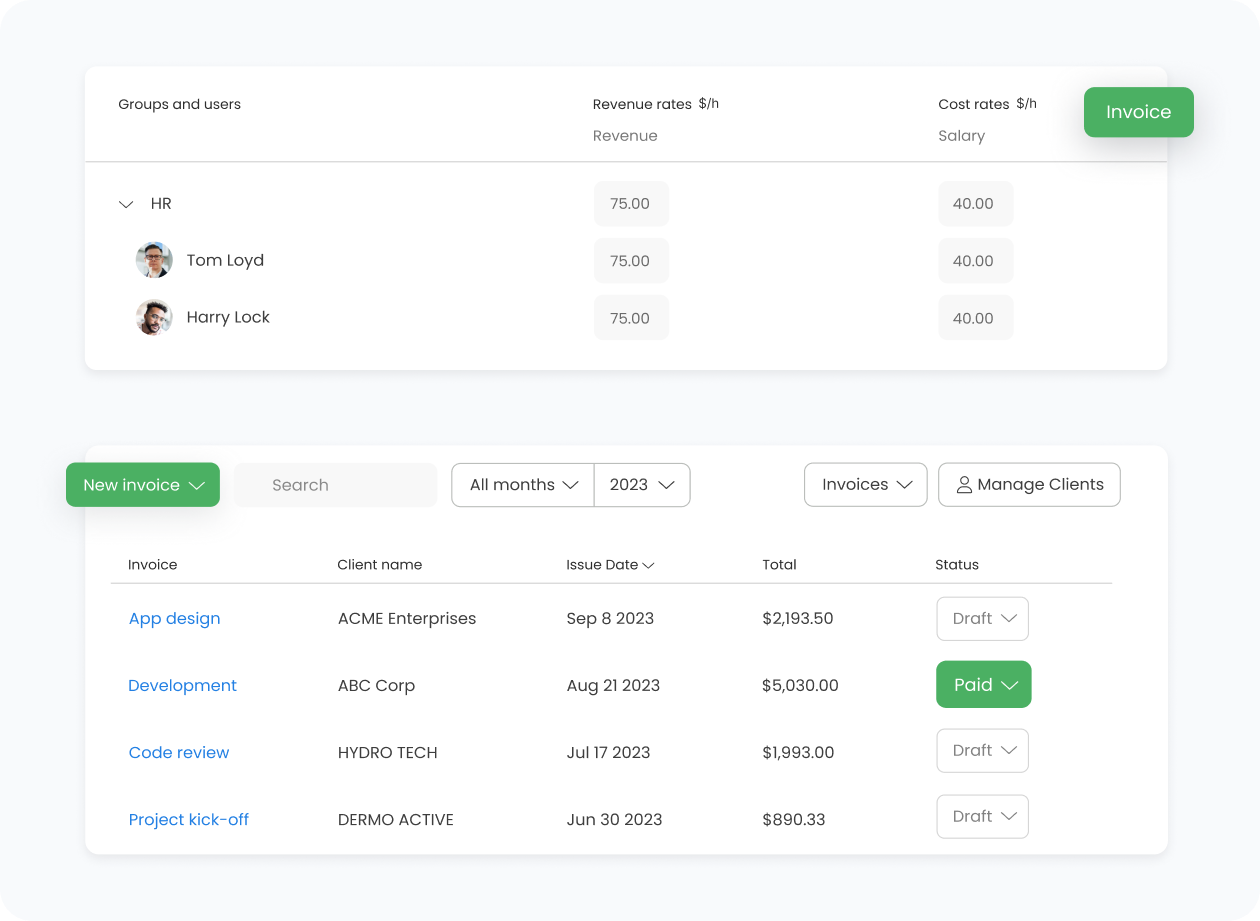Open the 2023 year dropdown

642,485
